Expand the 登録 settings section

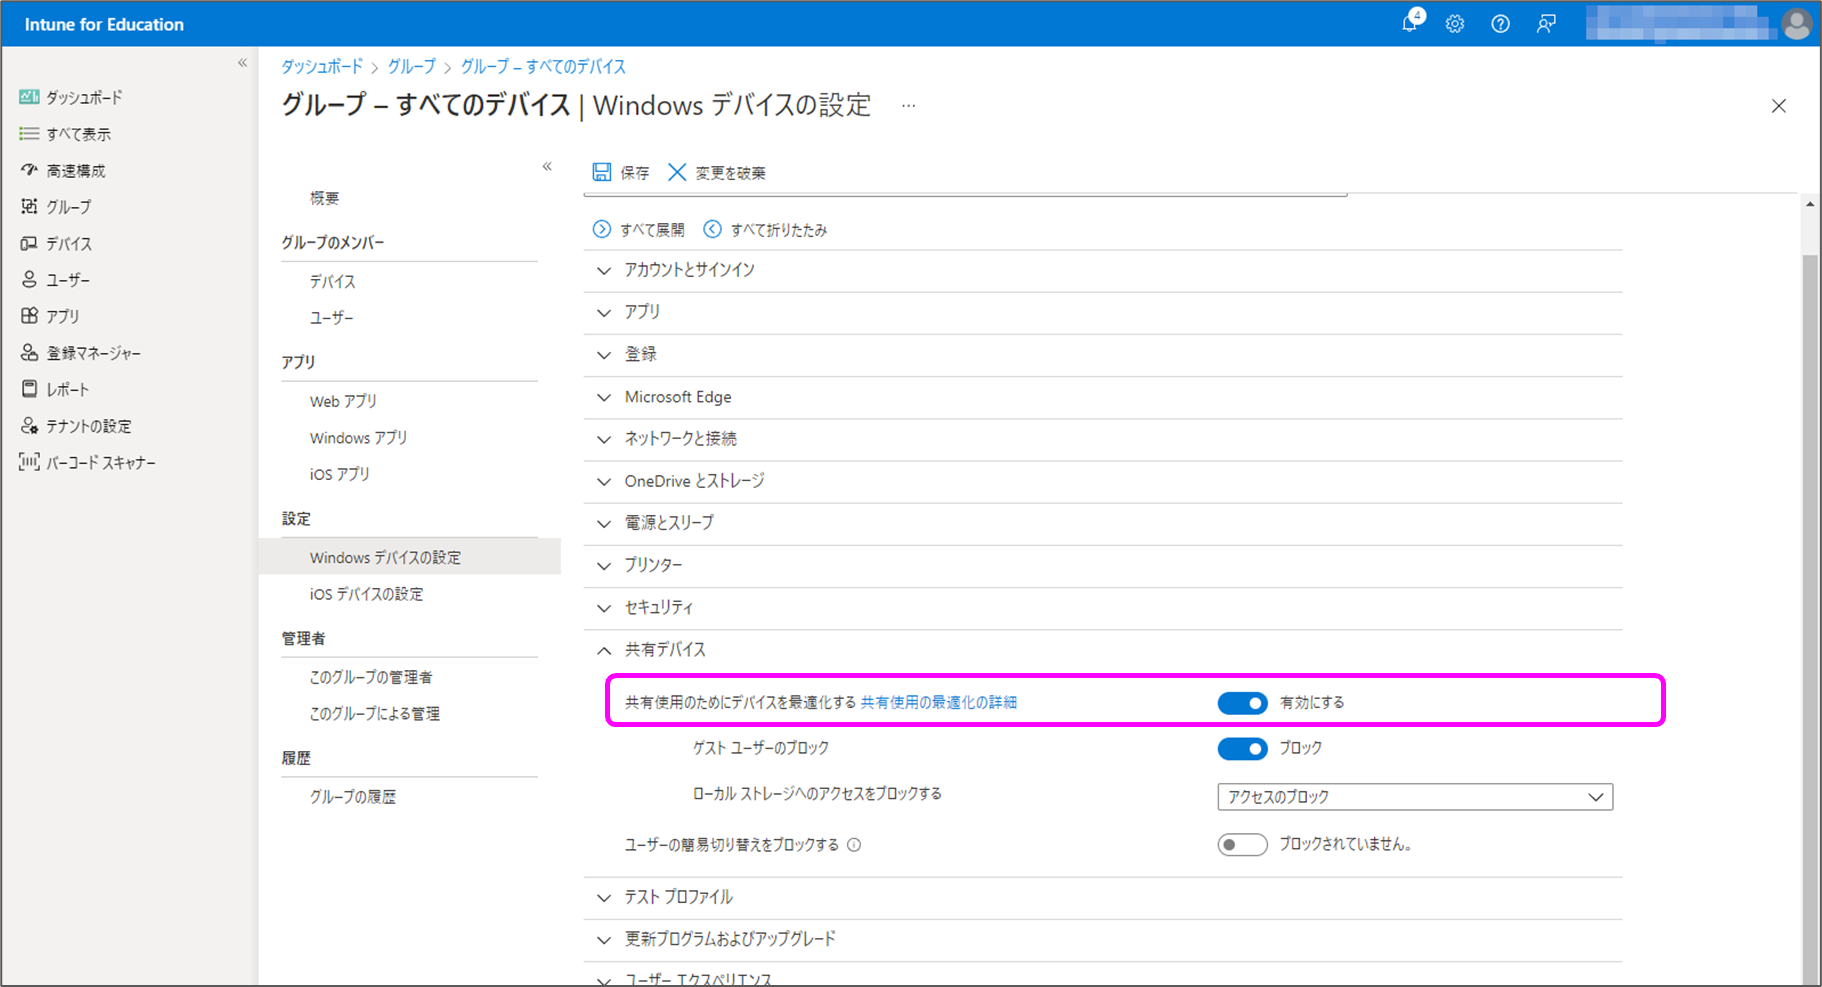coord(1102,354)
